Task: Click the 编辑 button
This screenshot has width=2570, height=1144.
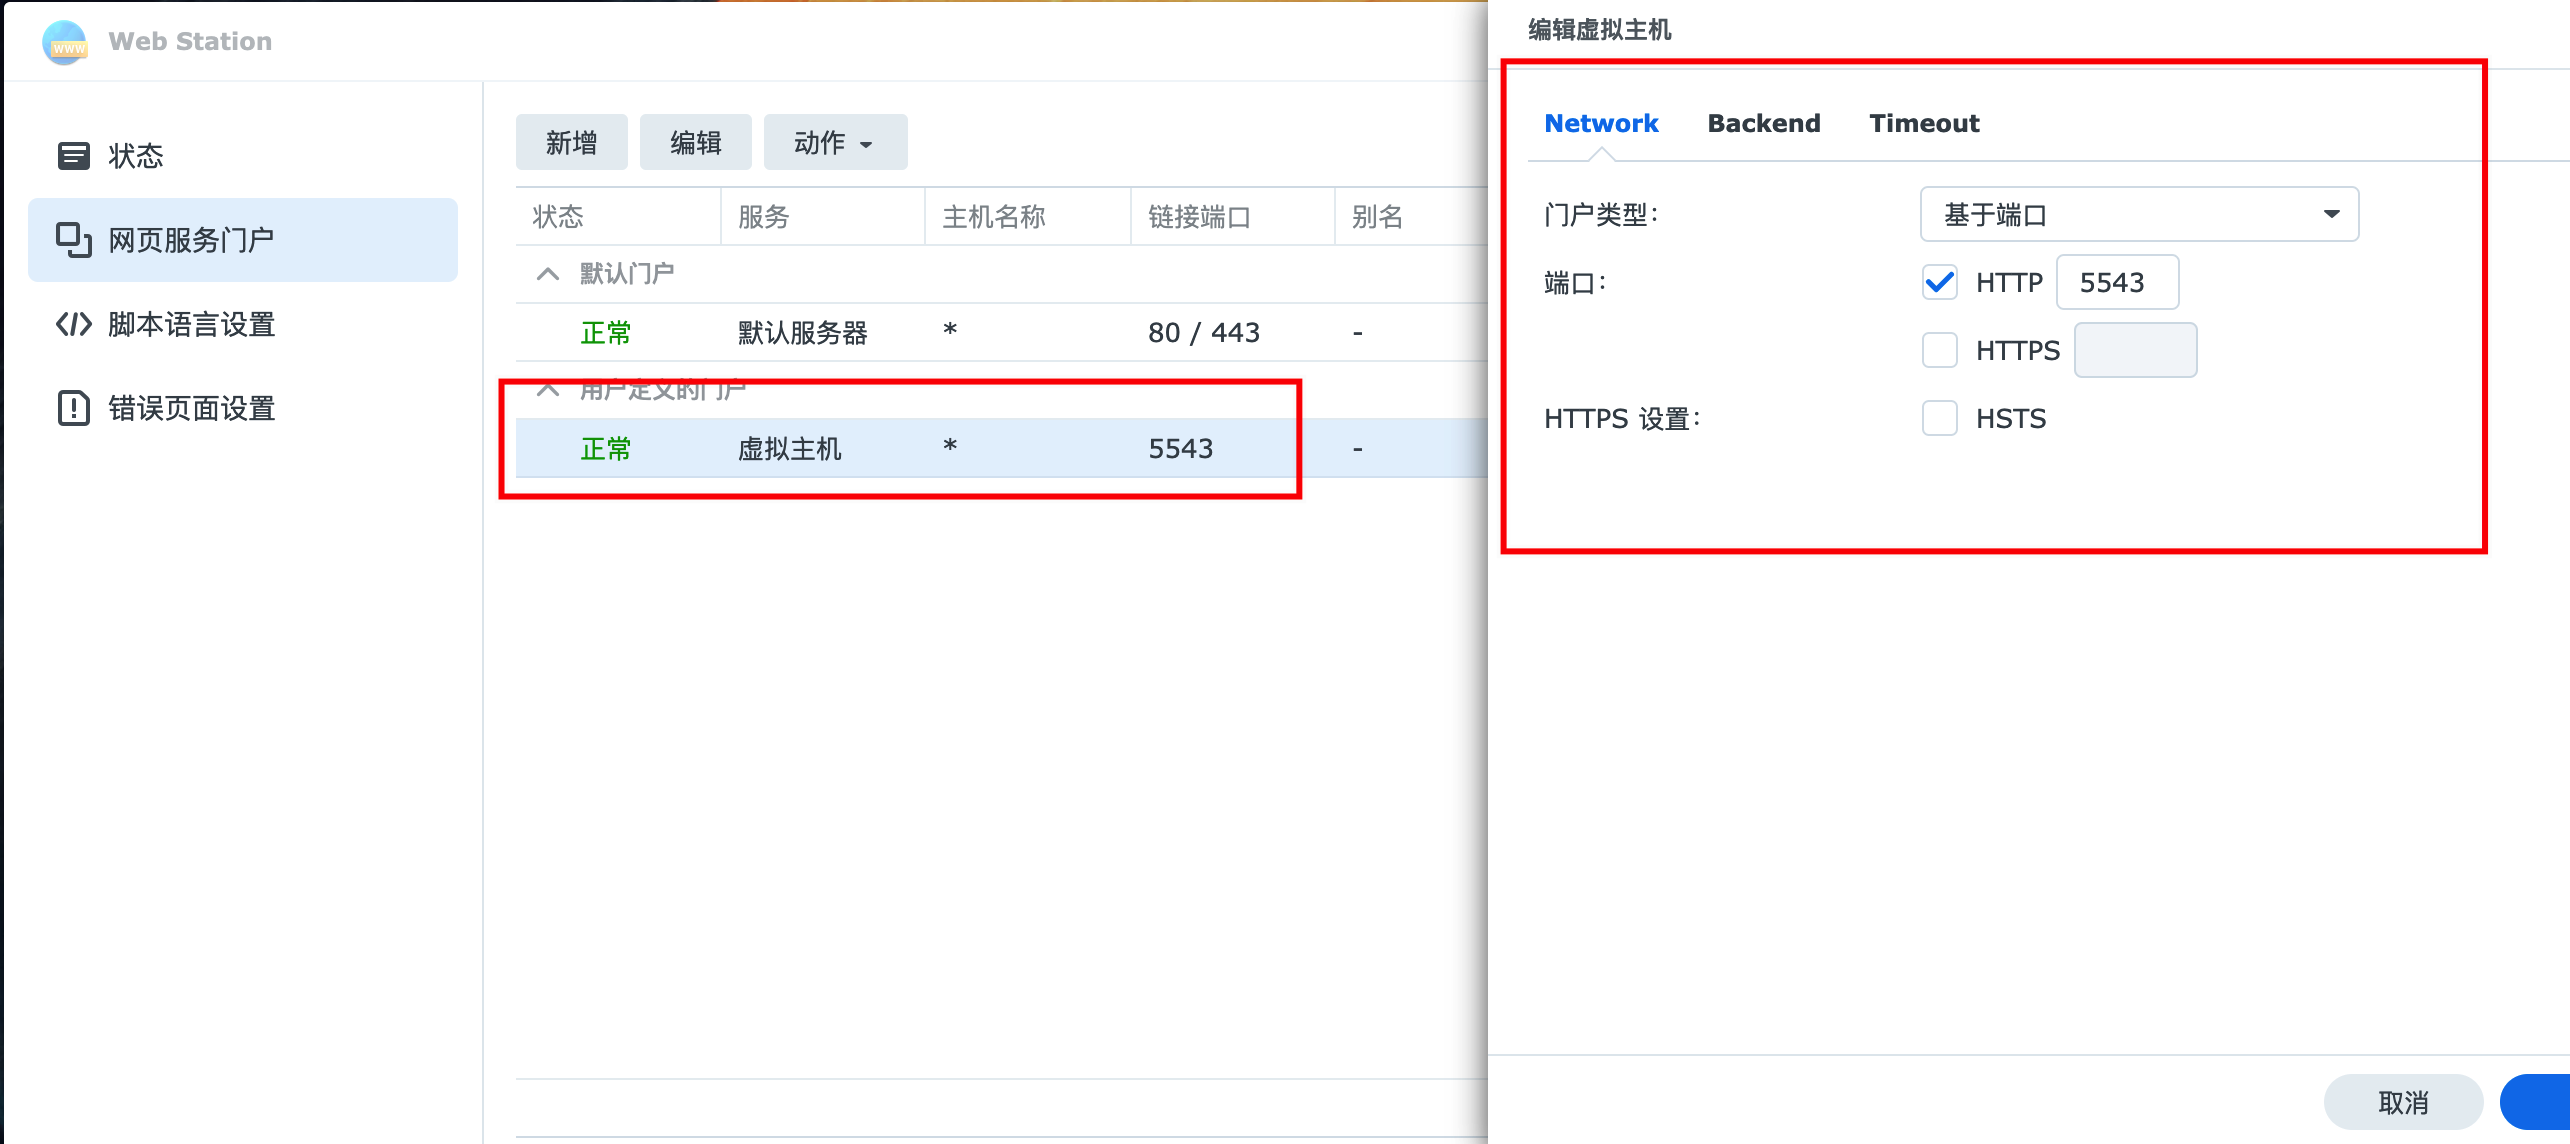Action: pyautogui.click(x=695, y=143)
